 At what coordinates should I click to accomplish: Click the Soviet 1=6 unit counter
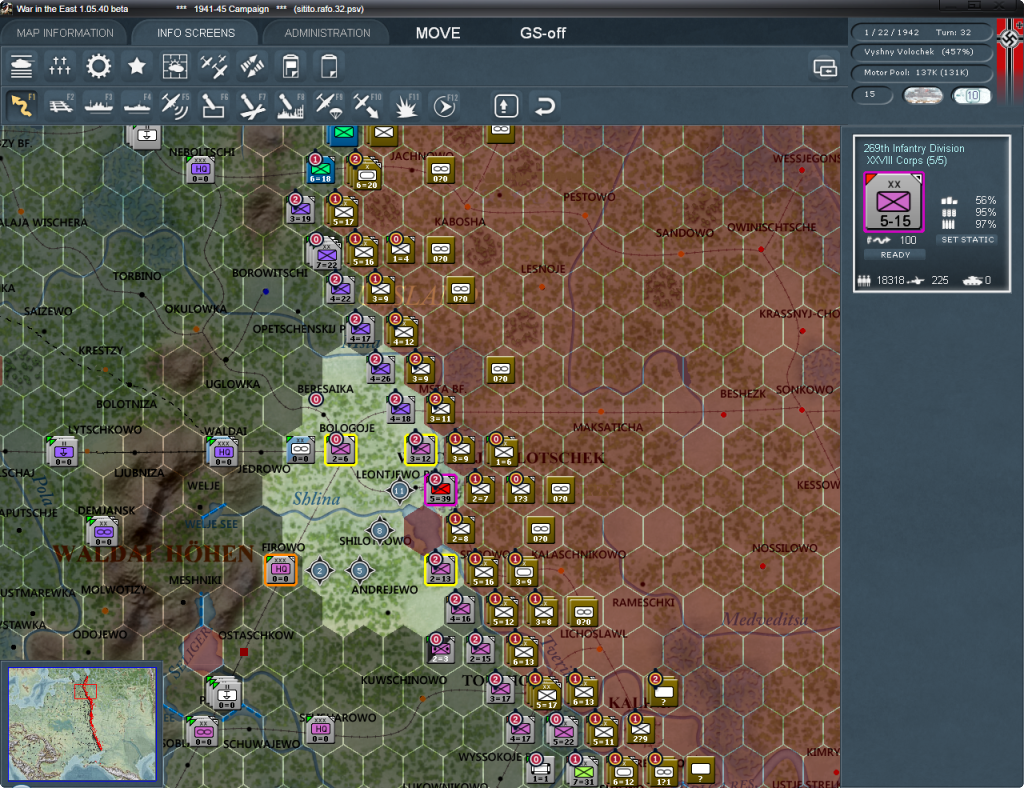click(504, 451)
